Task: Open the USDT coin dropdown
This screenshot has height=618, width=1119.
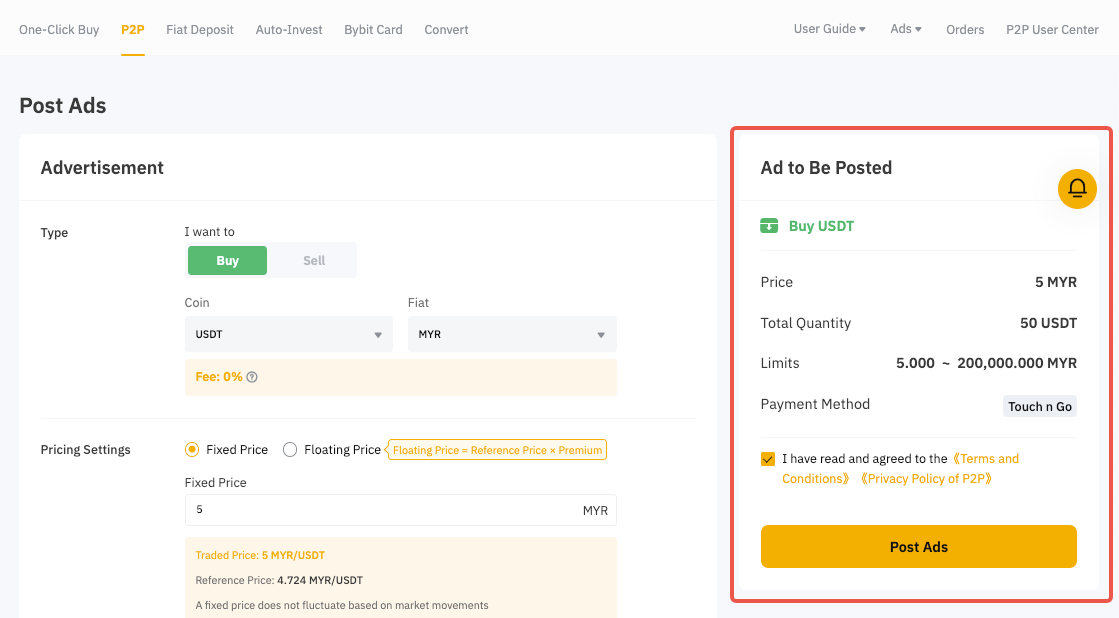Action: coord(288,335)
